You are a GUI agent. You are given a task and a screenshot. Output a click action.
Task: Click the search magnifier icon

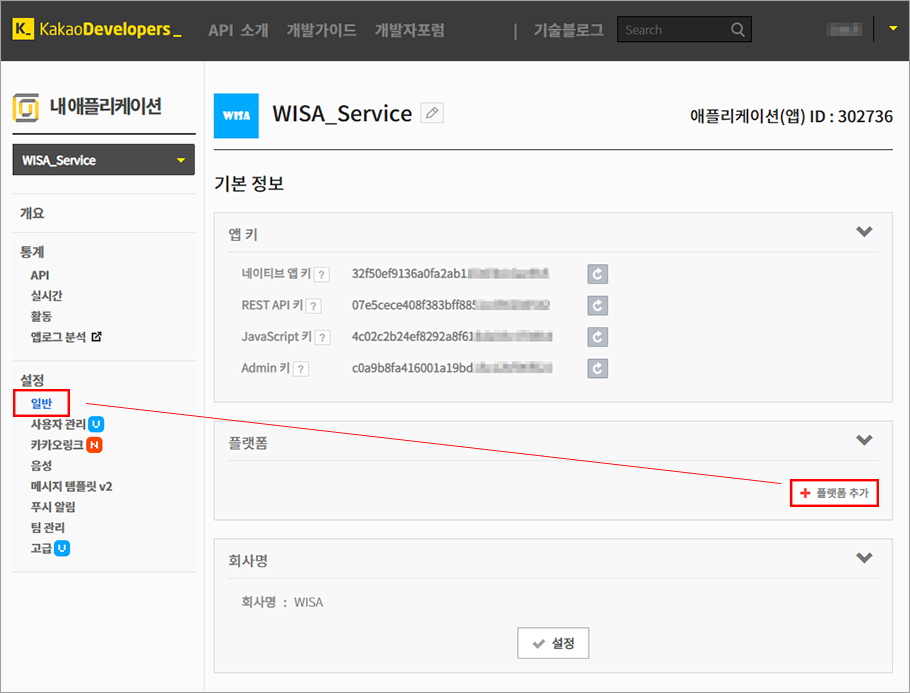pos(737,30)
